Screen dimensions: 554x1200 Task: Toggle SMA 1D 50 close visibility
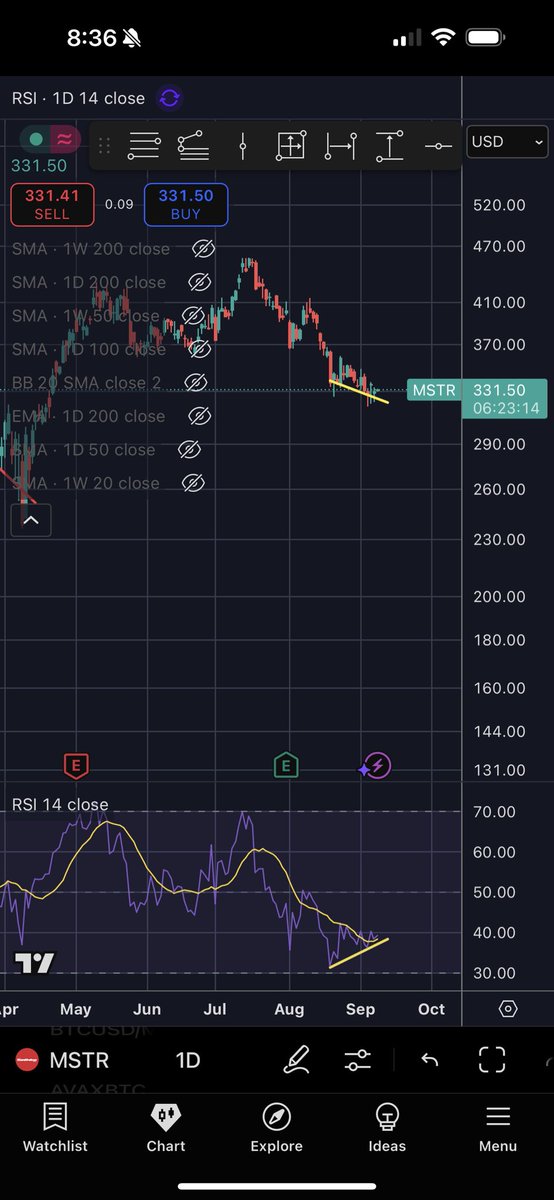pos(188,449)
